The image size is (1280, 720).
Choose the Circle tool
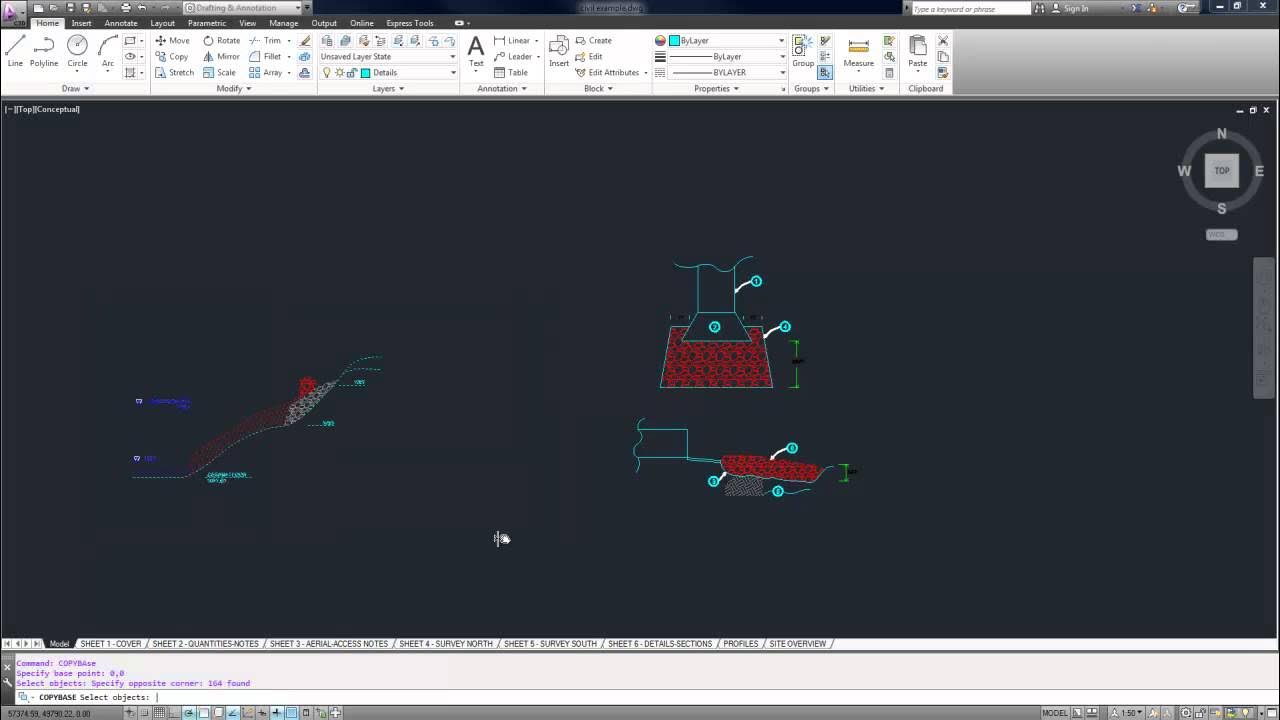click(77, 51)
